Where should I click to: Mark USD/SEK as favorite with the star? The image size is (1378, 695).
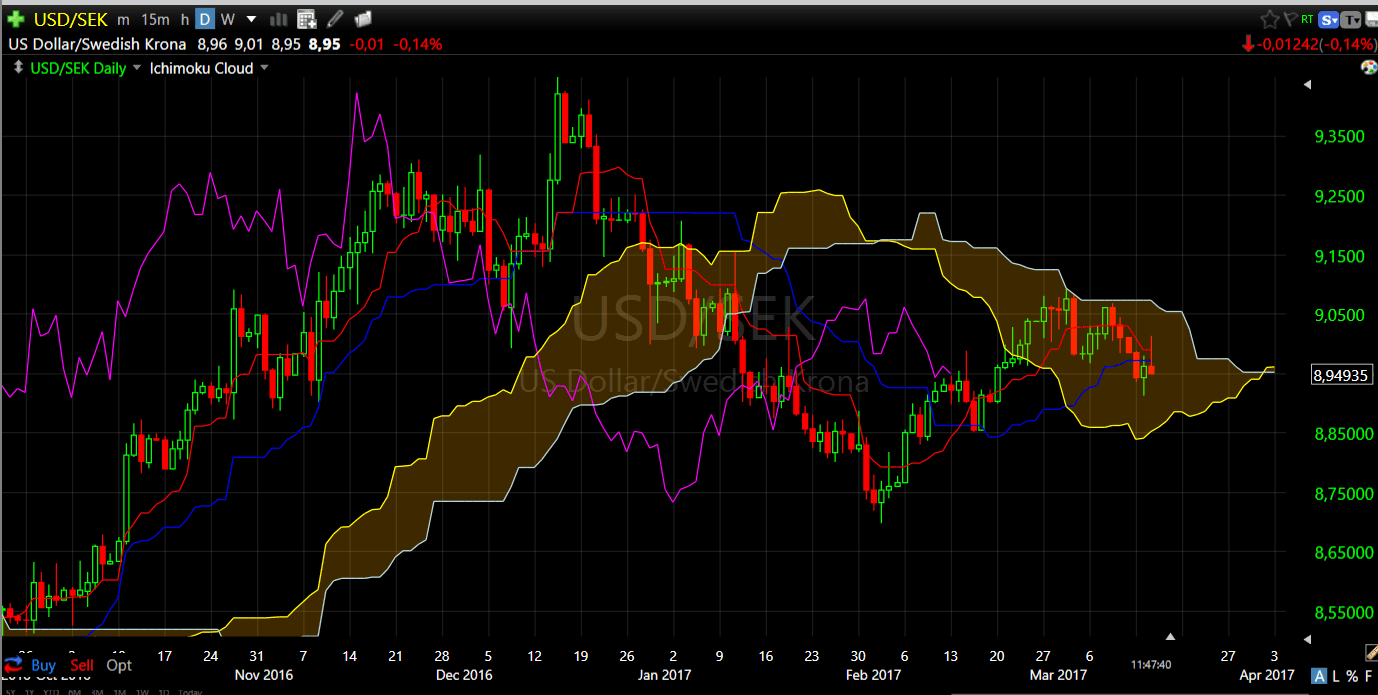click(x=1270, y=18)
